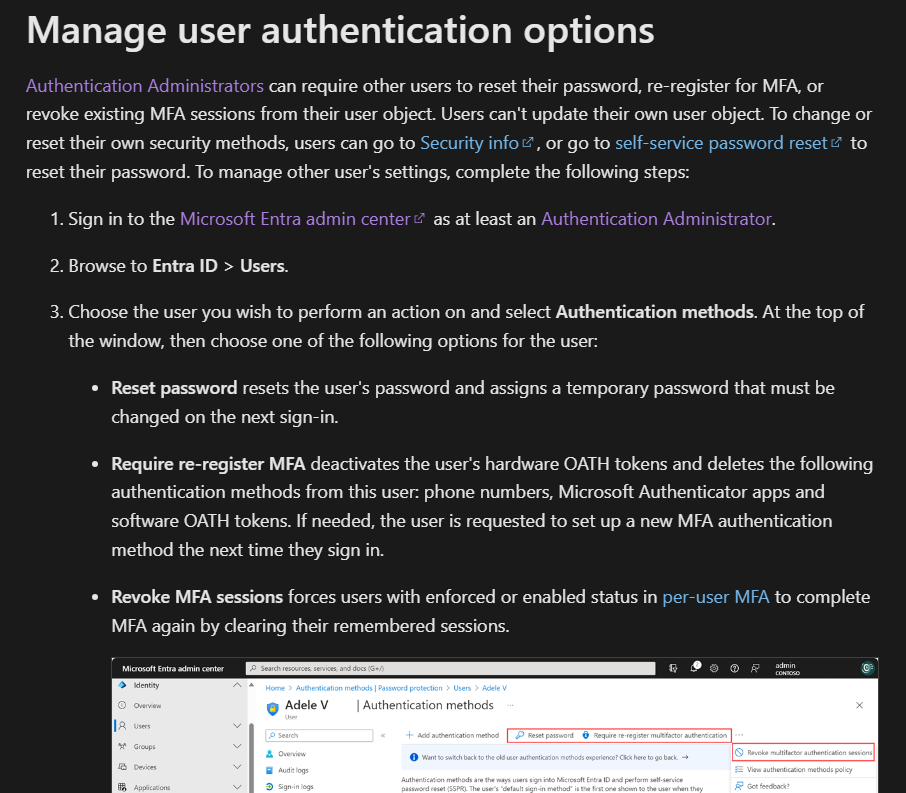The image size is (906, 793).
Task: Click the Search field in the user menu
Action: point(319,735)
